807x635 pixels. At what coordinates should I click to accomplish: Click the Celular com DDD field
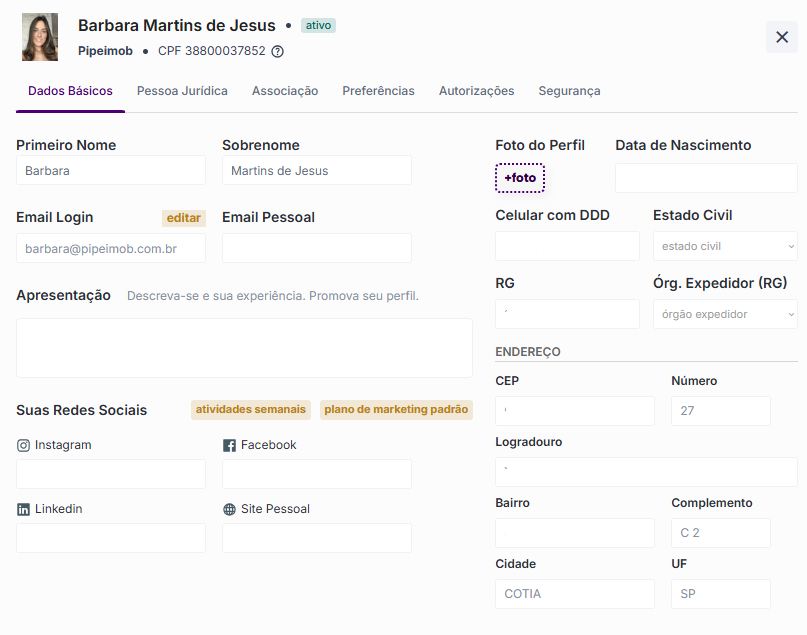(567, 246)
